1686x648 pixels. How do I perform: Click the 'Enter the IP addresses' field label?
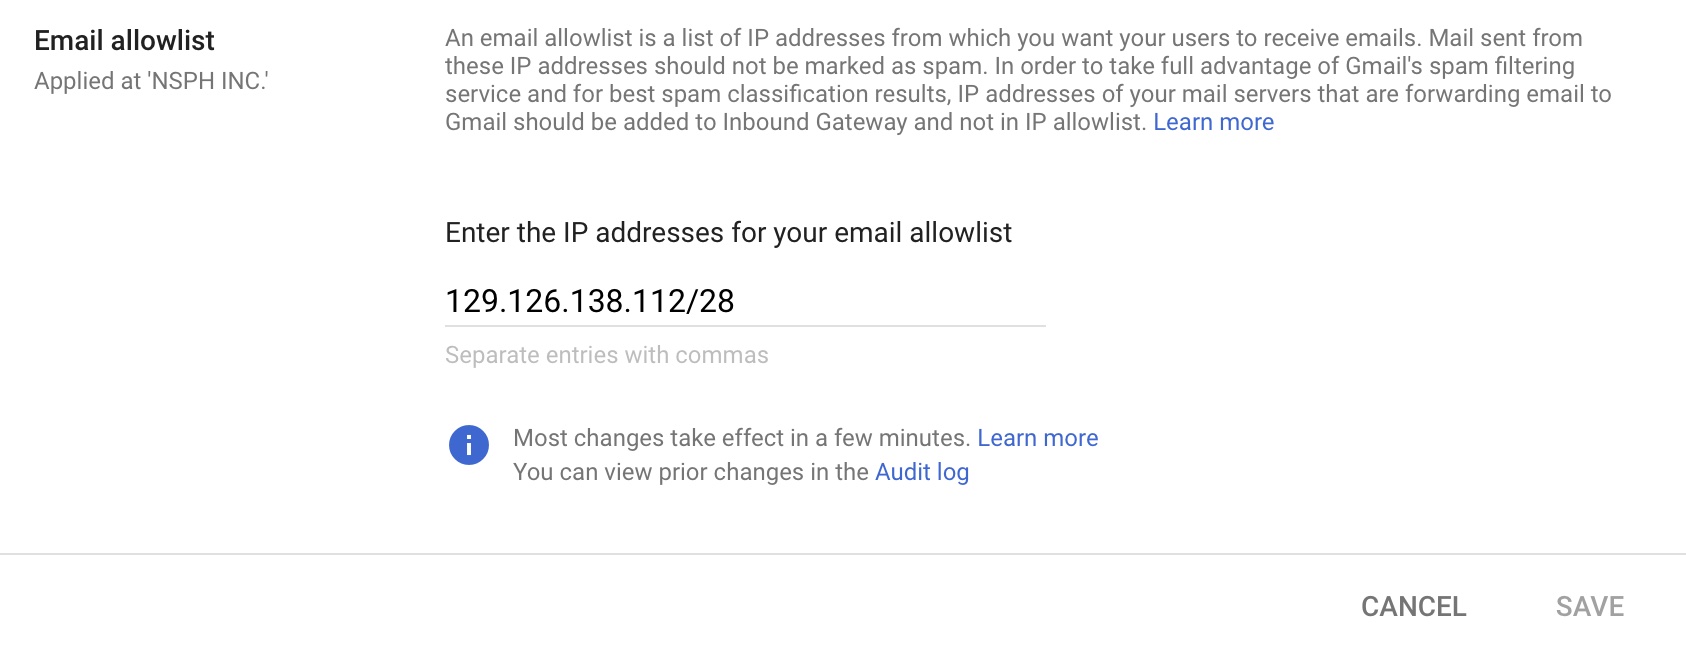[728, 233]
